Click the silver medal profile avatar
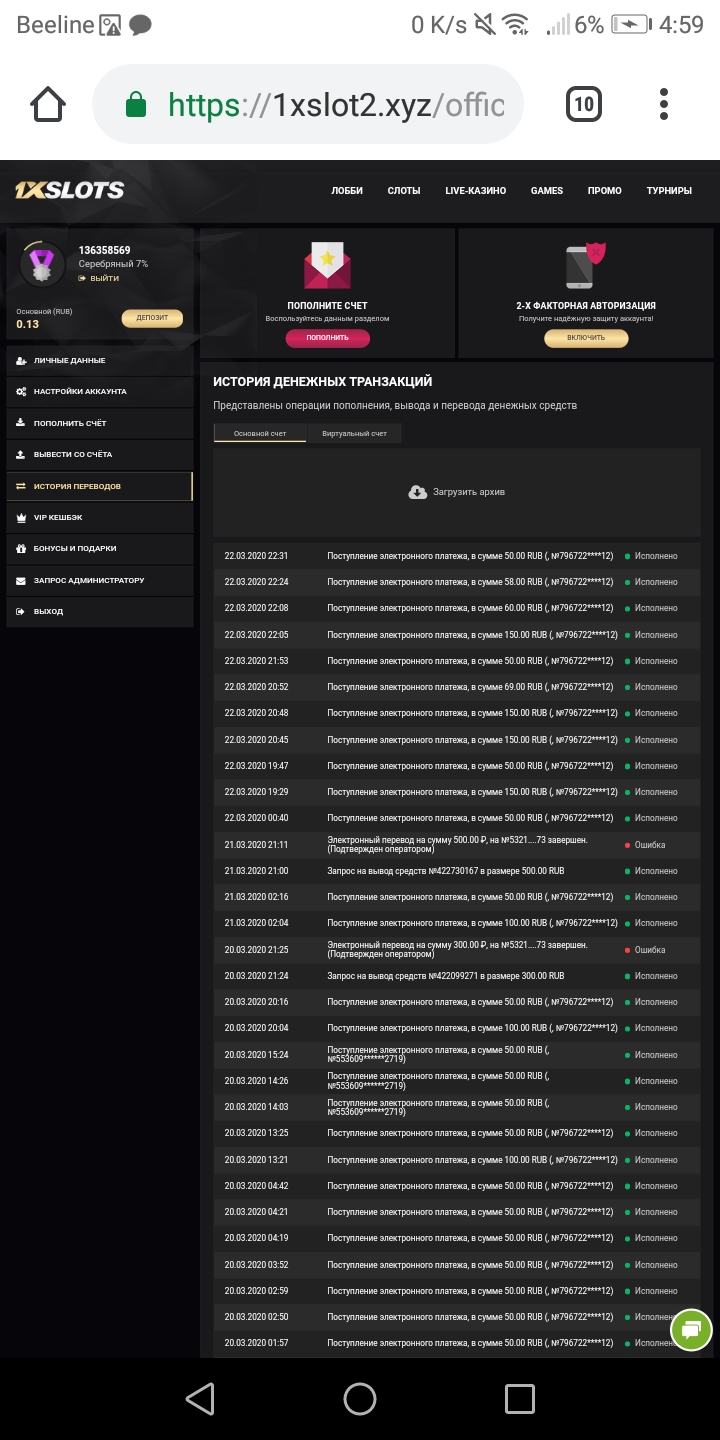The image size is (720, 1440). tap(42, 264)
